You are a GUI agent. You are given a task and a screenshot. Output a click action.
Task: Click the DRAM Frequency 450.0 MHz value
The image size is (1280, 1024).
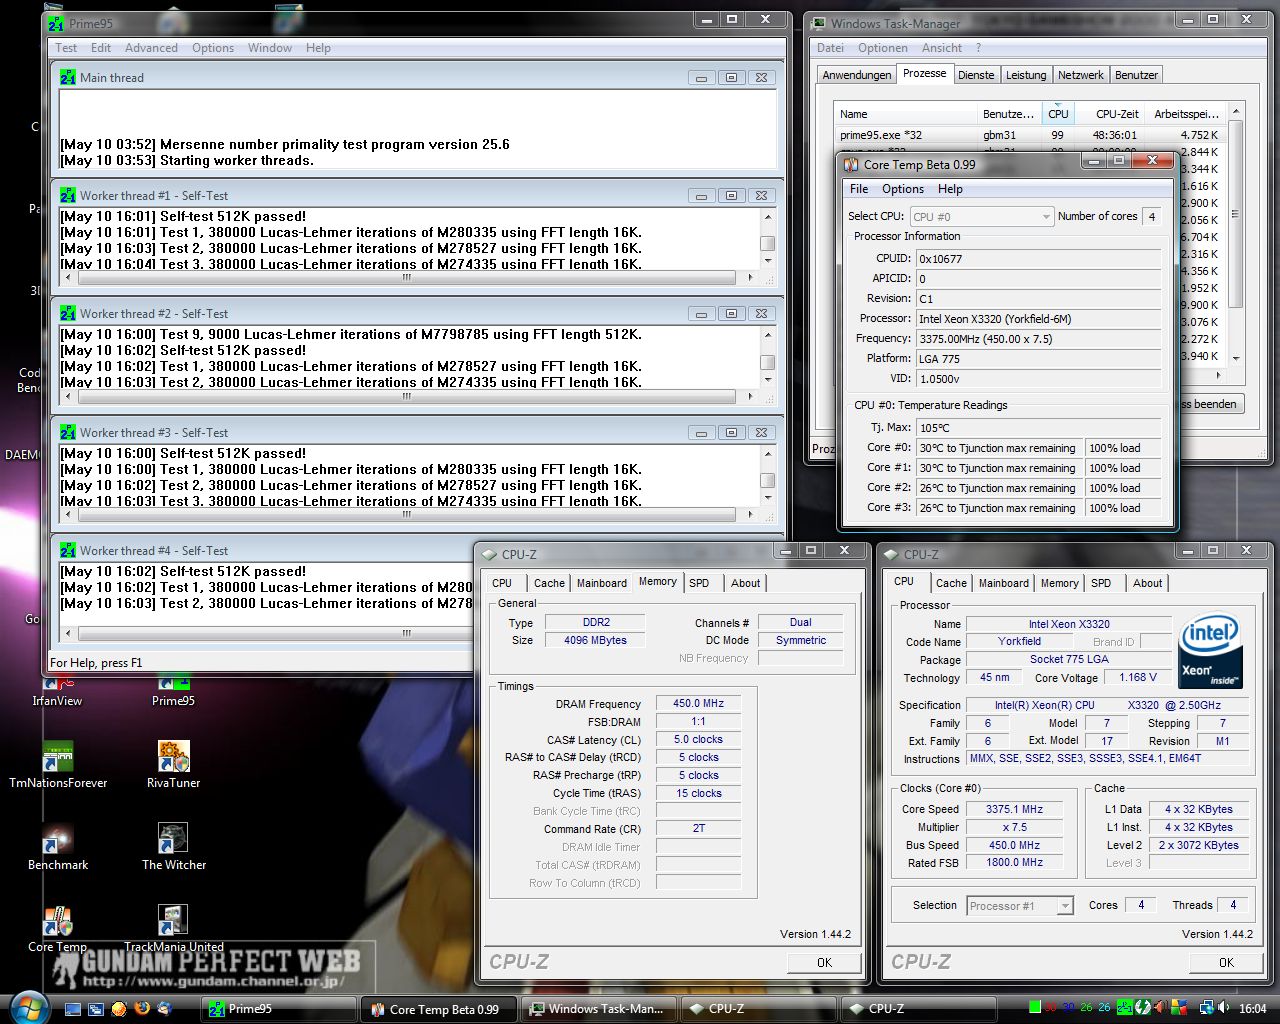pyautogui.click(x=698, y=703)
